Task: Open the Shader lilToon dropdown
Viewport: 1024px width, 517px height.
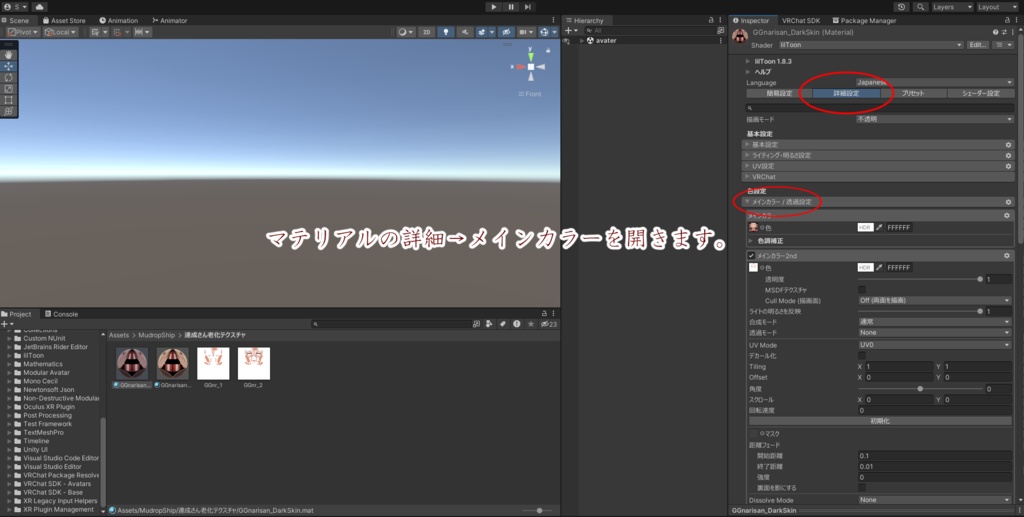Action: click(x=871, y=45)
